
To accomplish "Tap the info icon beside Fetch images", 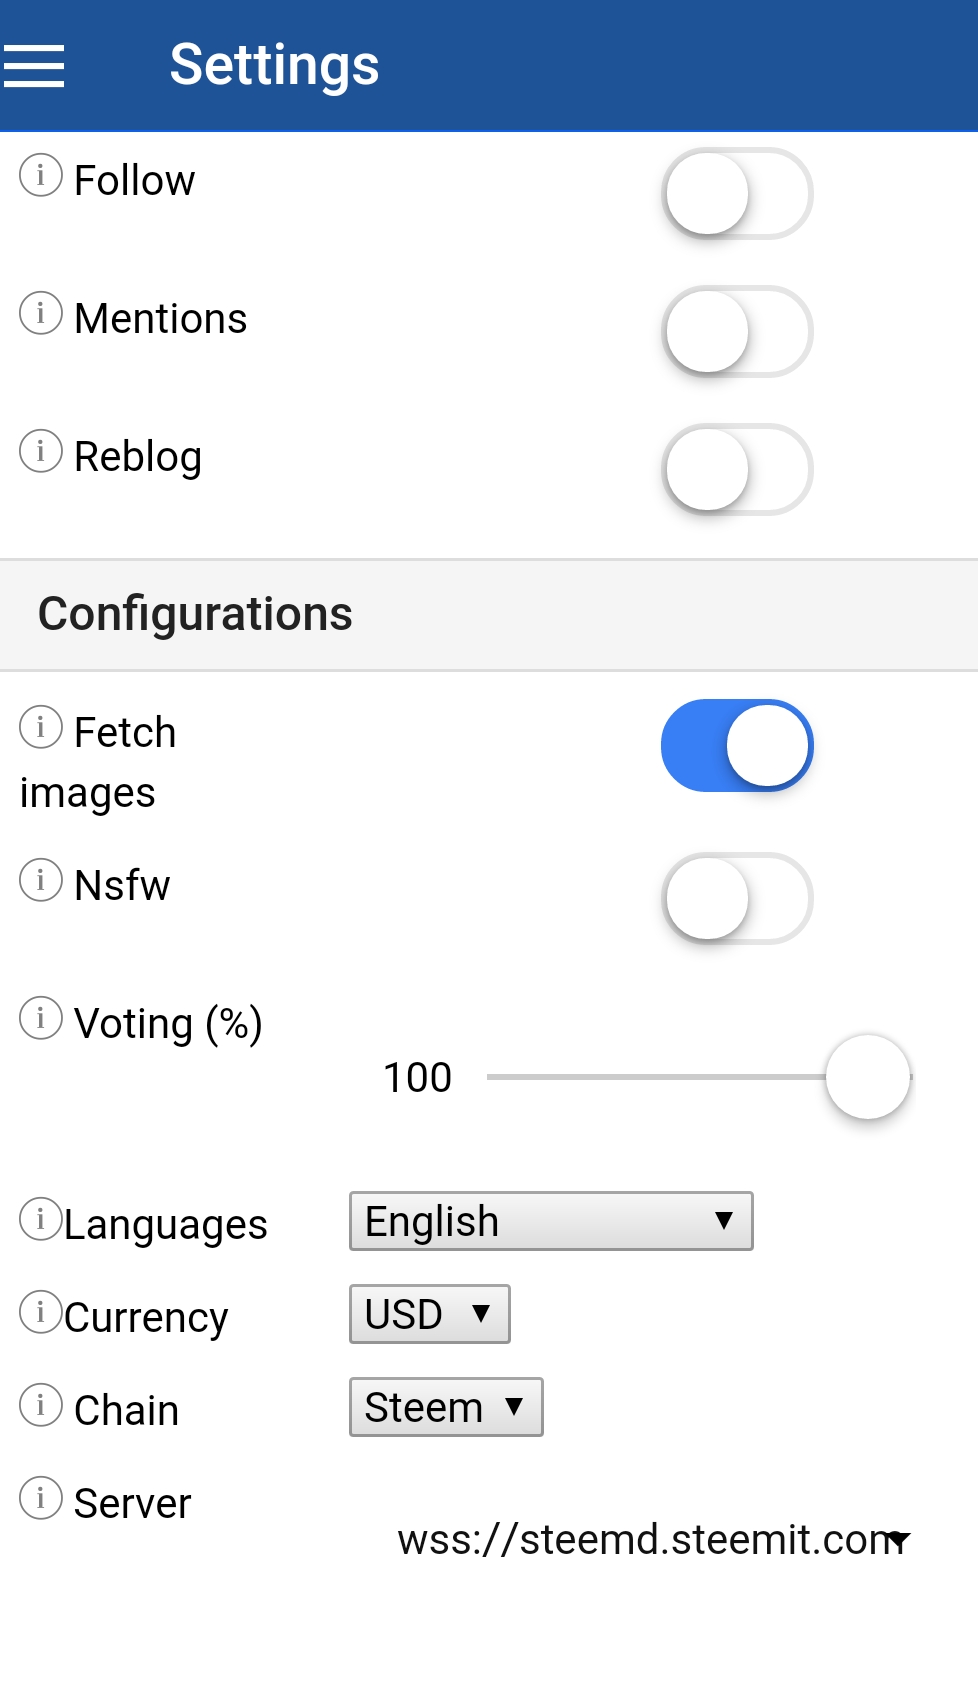I will click(41, 728).
